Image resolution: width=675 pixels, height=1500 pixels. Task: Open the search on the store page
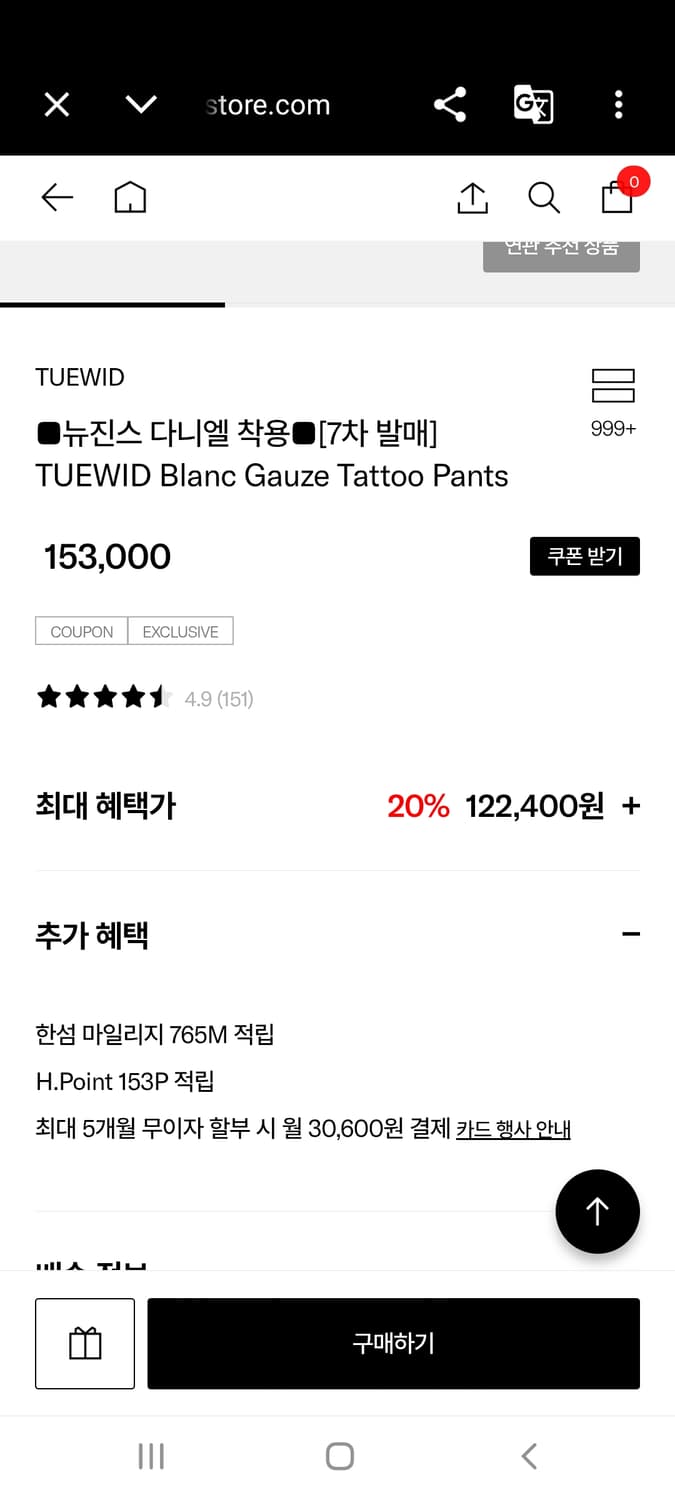543,197
